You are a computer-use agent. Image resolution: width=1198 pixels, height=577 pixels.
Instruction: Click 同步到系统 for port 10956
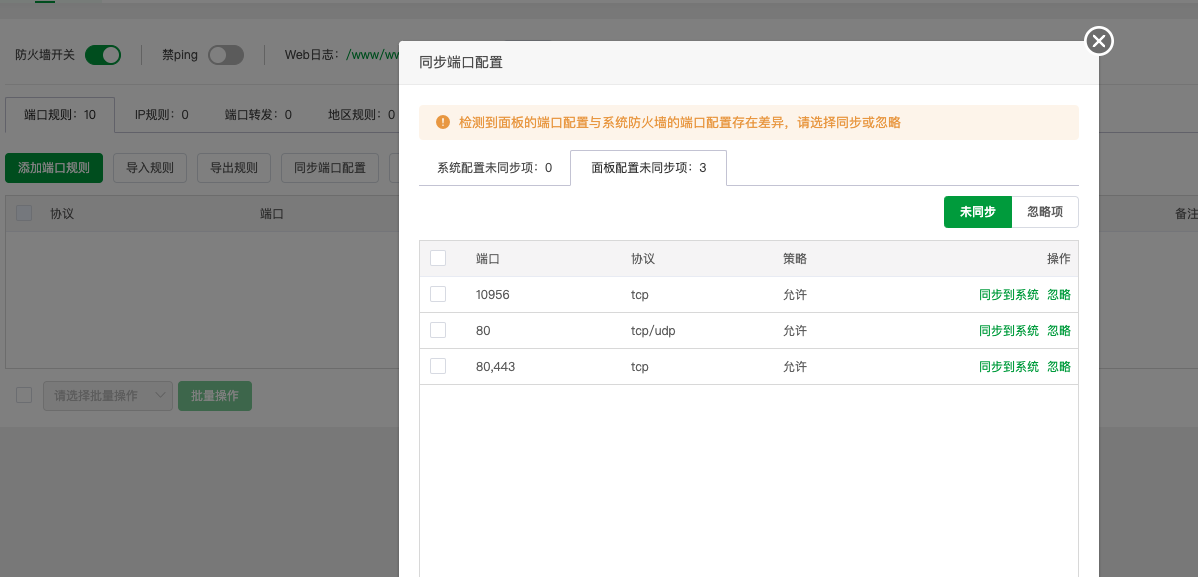1009,294
